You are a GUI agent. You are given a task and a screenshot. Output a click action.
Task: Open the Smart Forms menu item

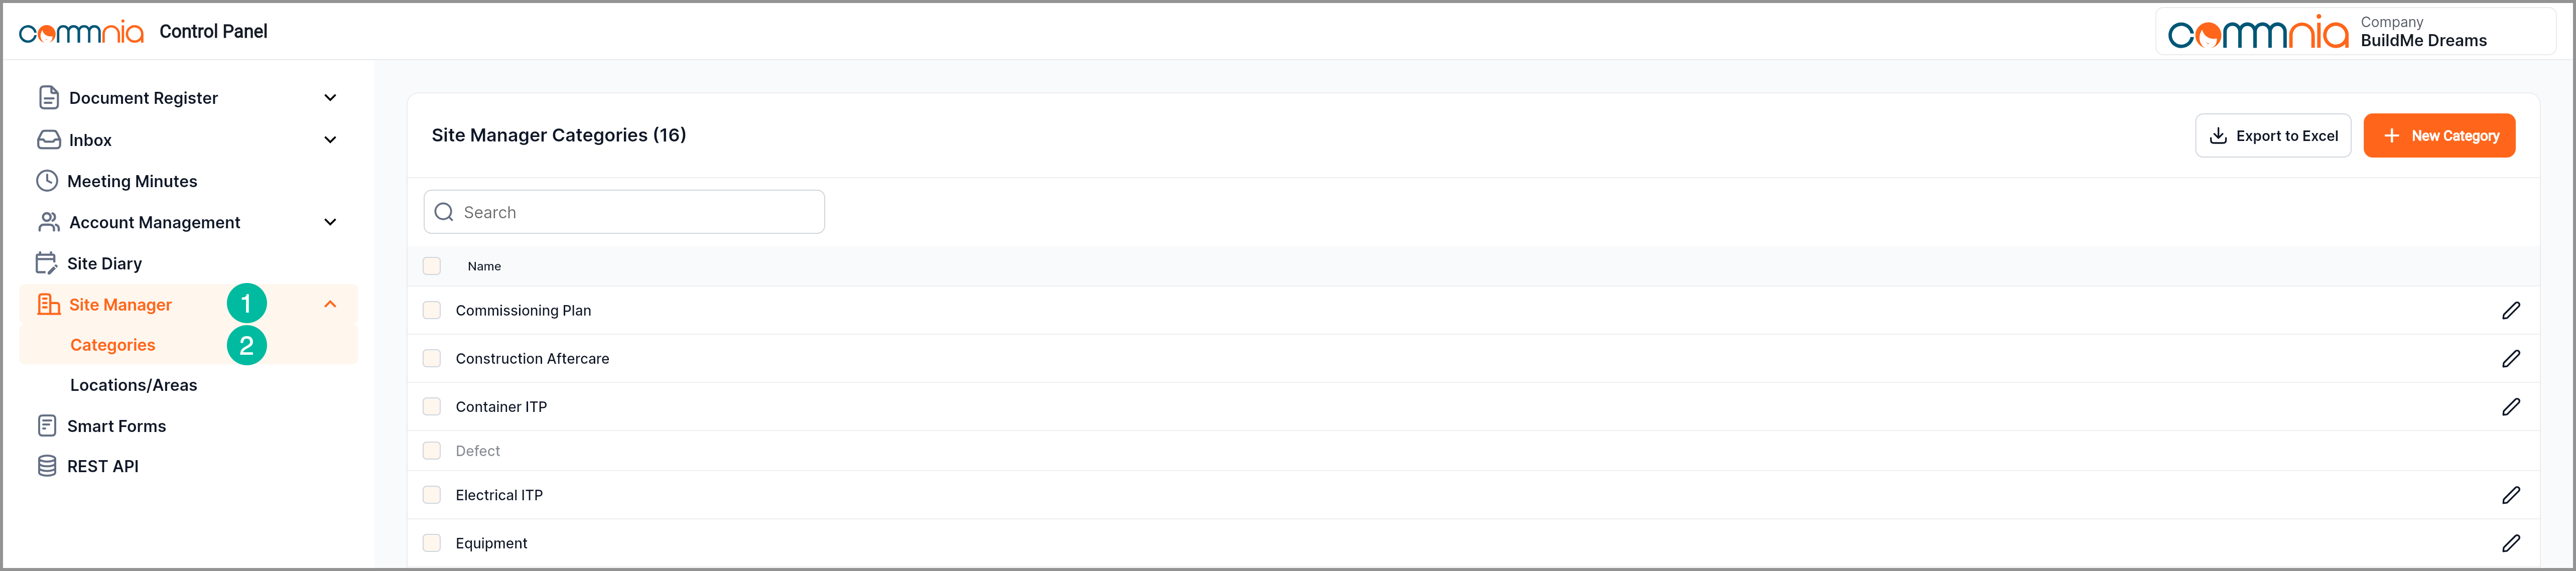(x=116, y=426)
